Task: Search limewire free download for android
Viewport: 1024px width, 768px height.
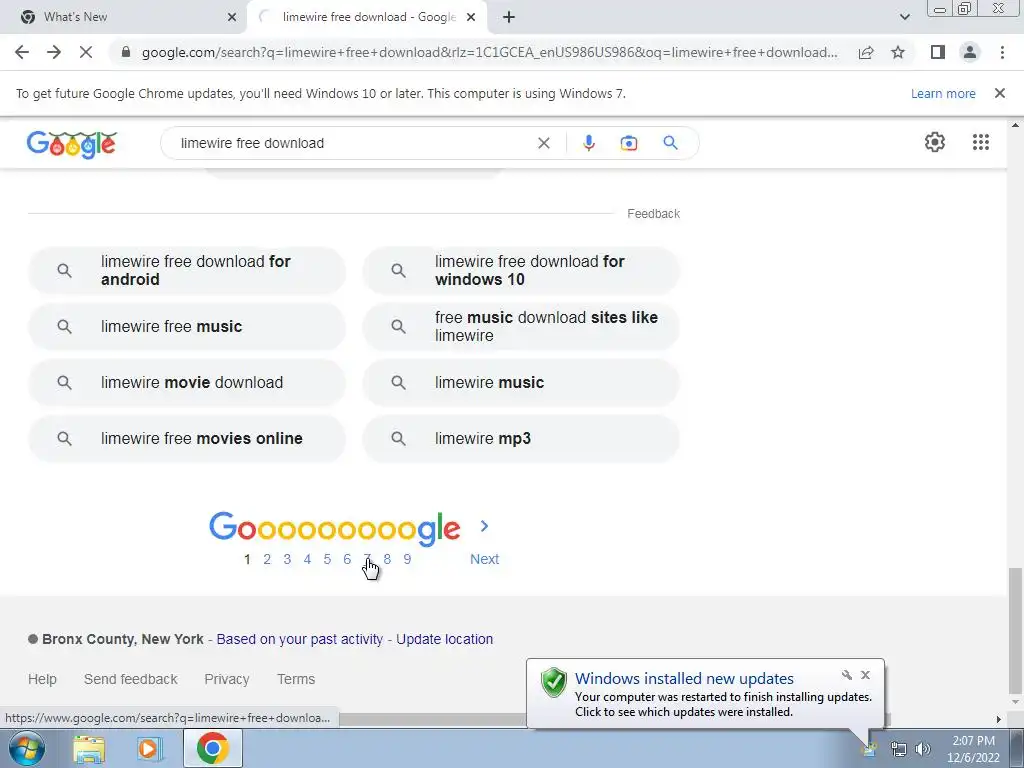Action: pos(187,270)
